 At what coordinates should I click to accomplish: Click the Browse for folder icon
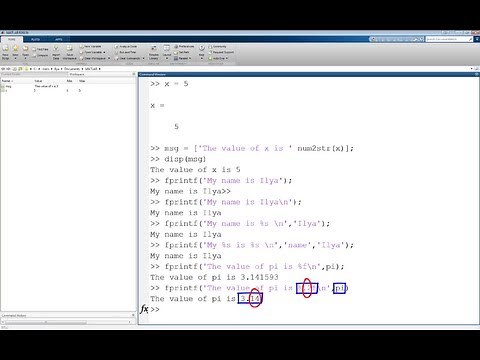[20, 69]
